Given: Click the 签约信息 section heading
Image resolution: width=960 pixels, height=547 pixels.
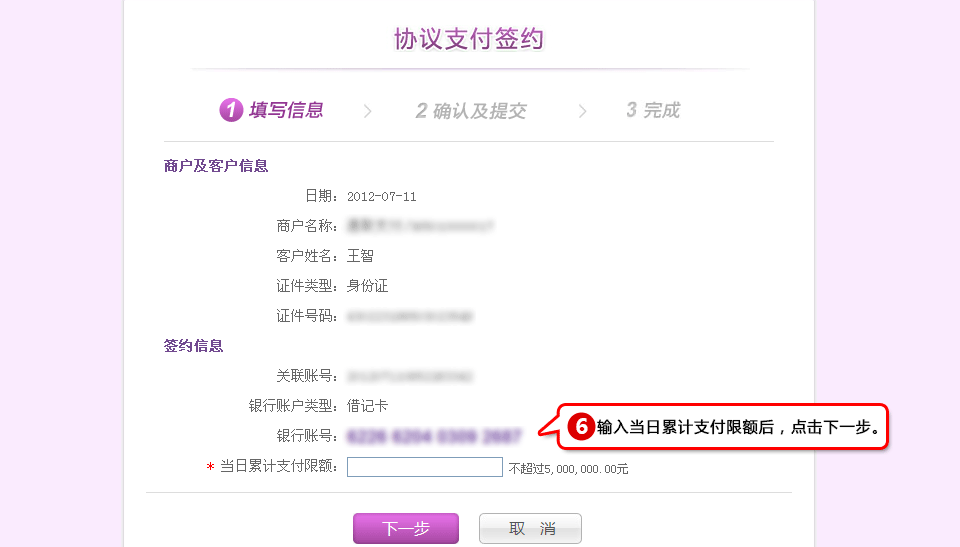Looking at the screenshot, I should tap(193, 346).
